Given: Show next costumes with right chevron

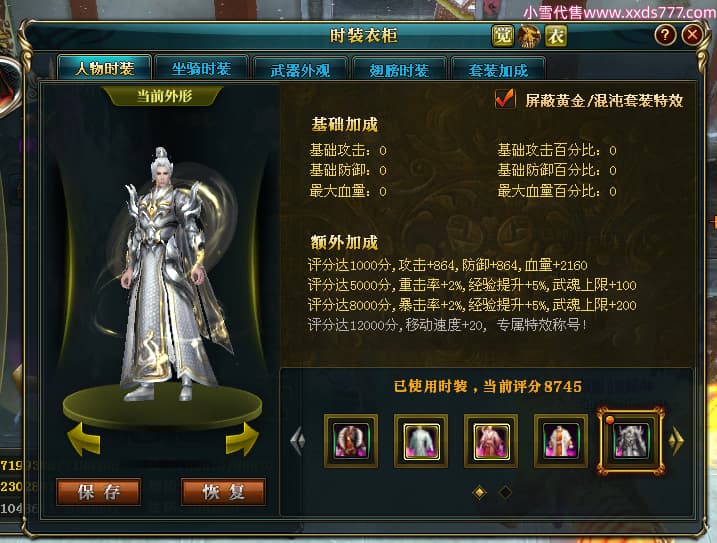Looking at the screenshot, I should [676, 441].
